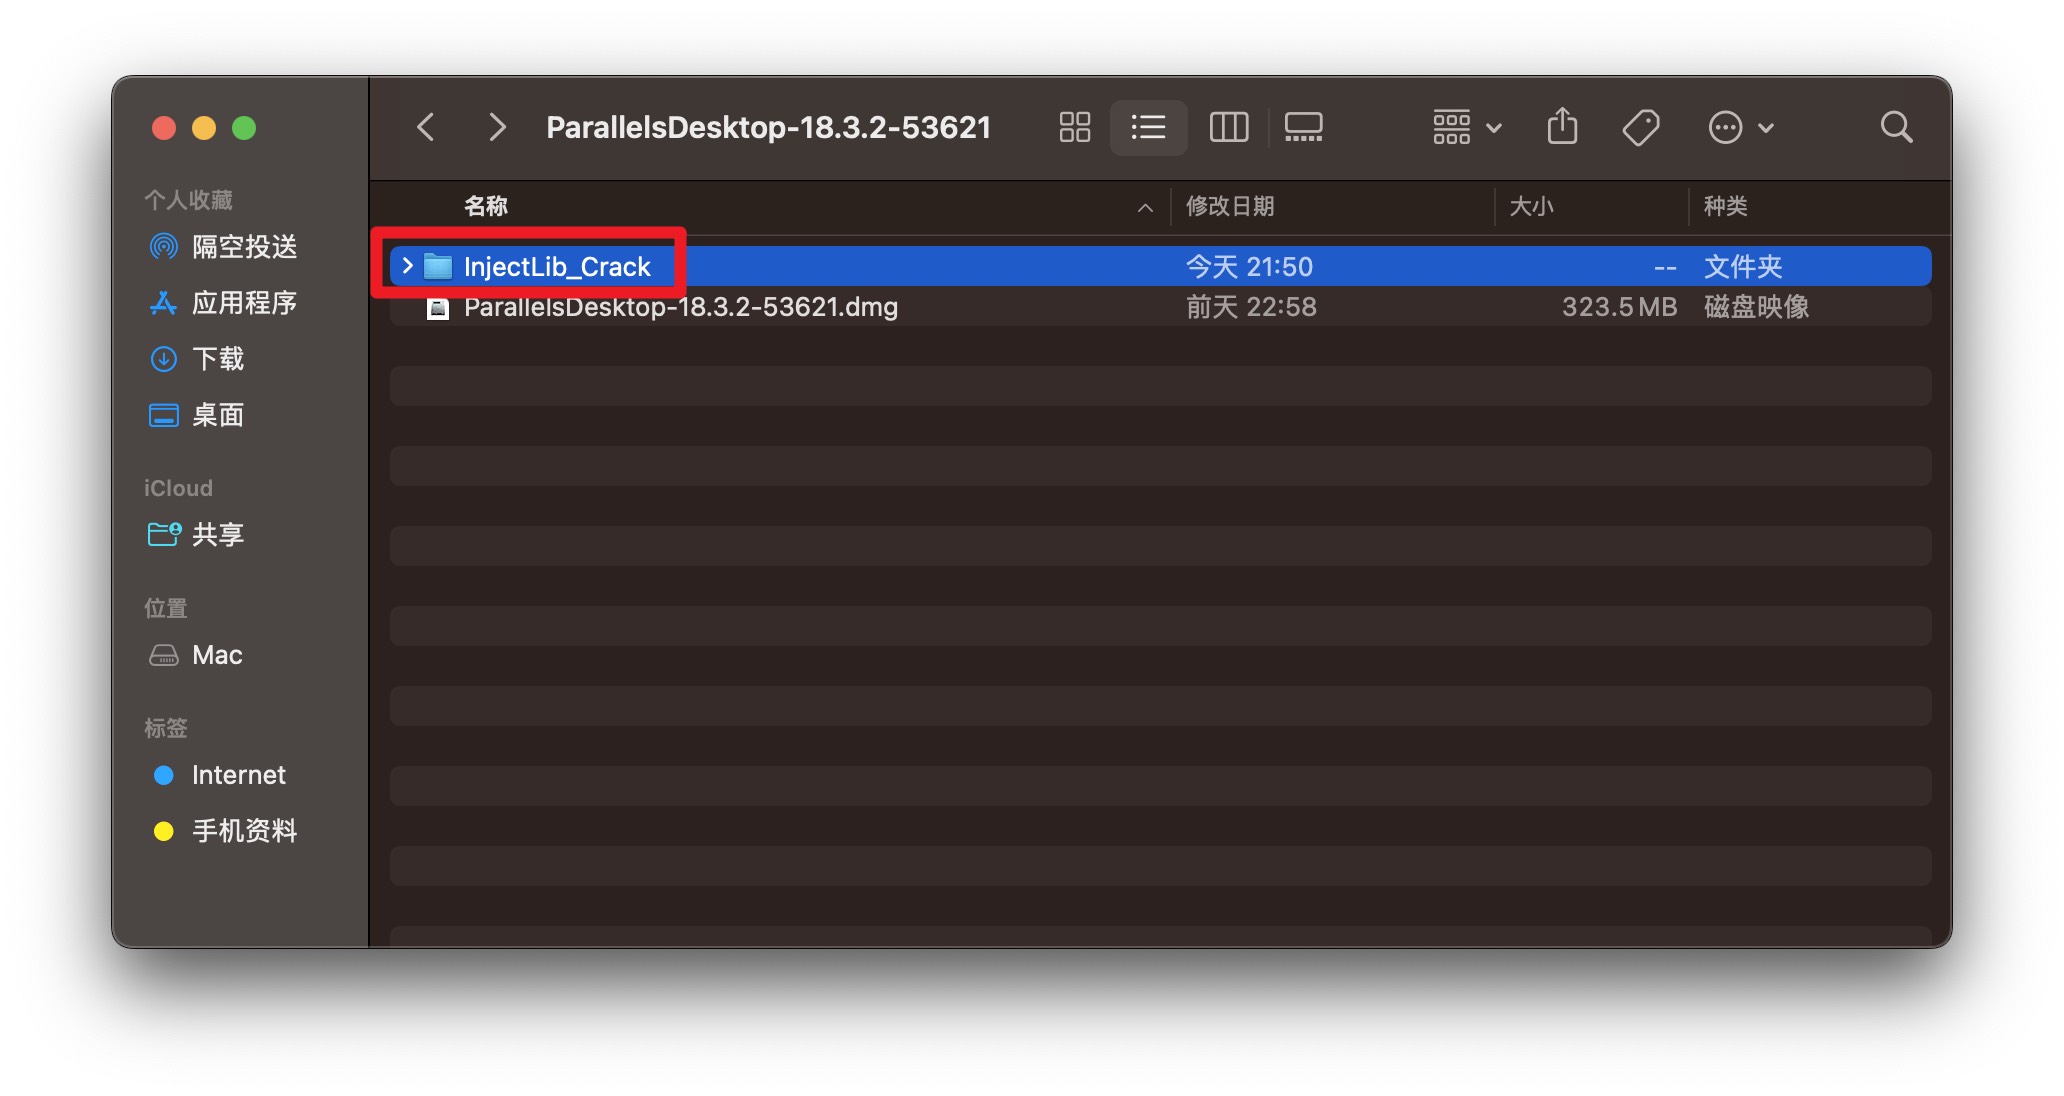Switch to column view mode

[1228, 127]
